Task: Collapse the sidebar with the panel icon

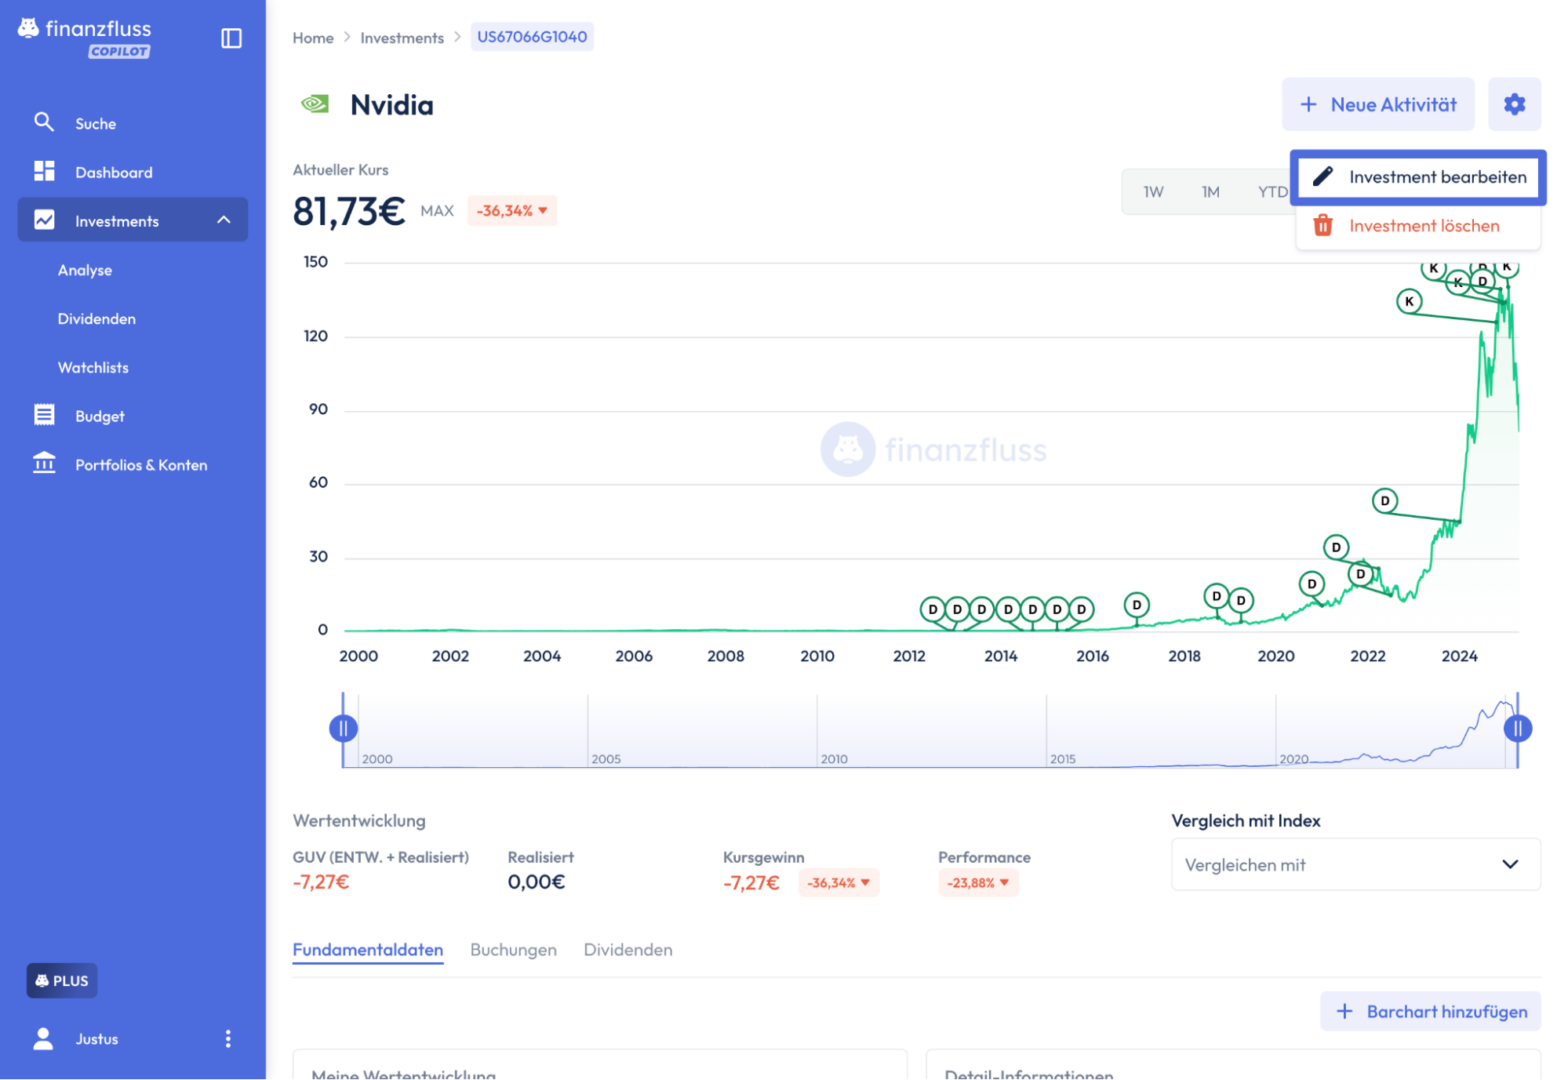Action: 231,38
